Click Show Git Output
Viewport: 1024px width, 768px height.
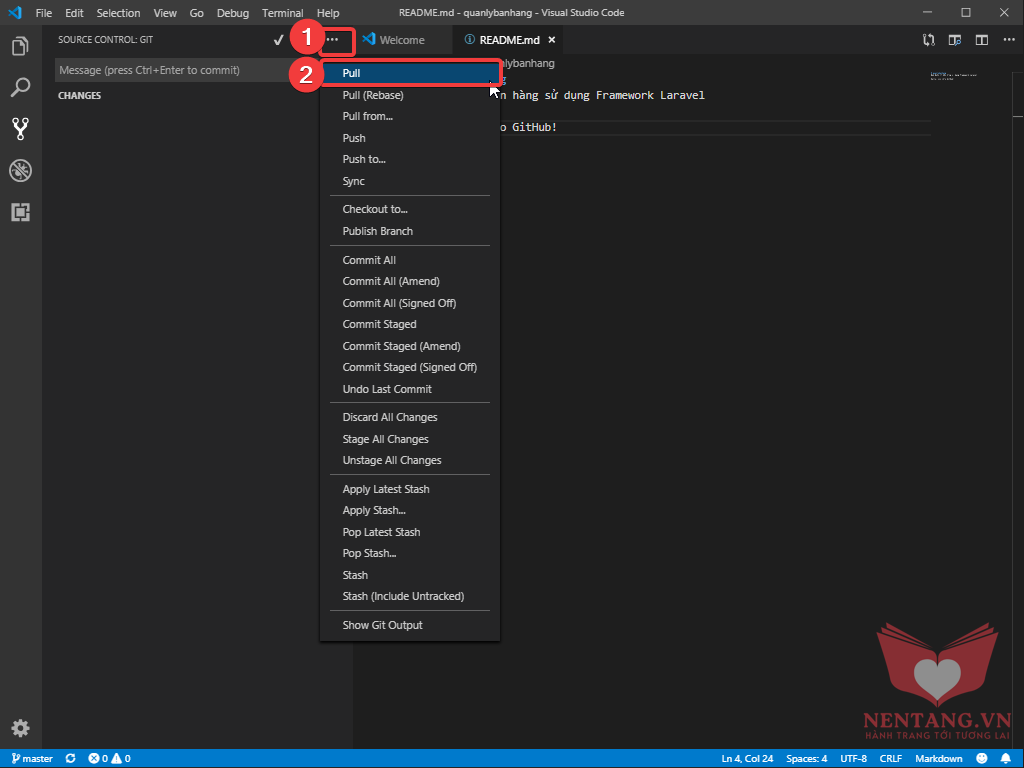point(382,625)
